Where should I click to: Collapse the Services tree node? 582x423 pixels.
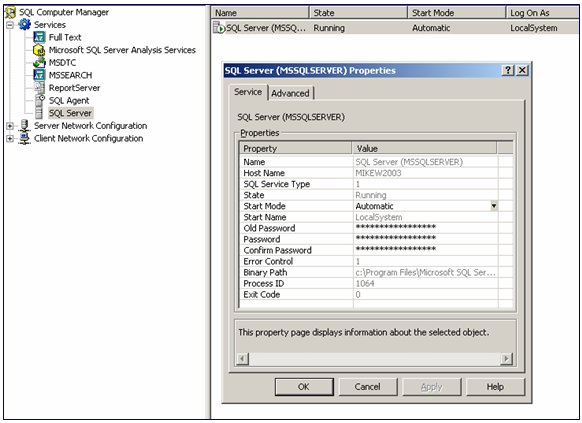point(10,25)
